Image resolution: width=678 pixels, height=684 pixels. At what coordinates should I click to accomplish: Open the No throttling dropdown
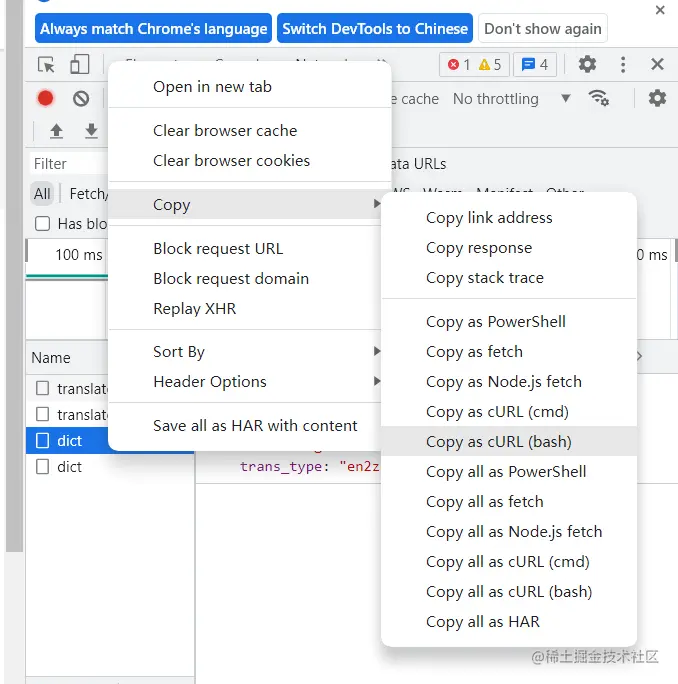tap(512, 99)
